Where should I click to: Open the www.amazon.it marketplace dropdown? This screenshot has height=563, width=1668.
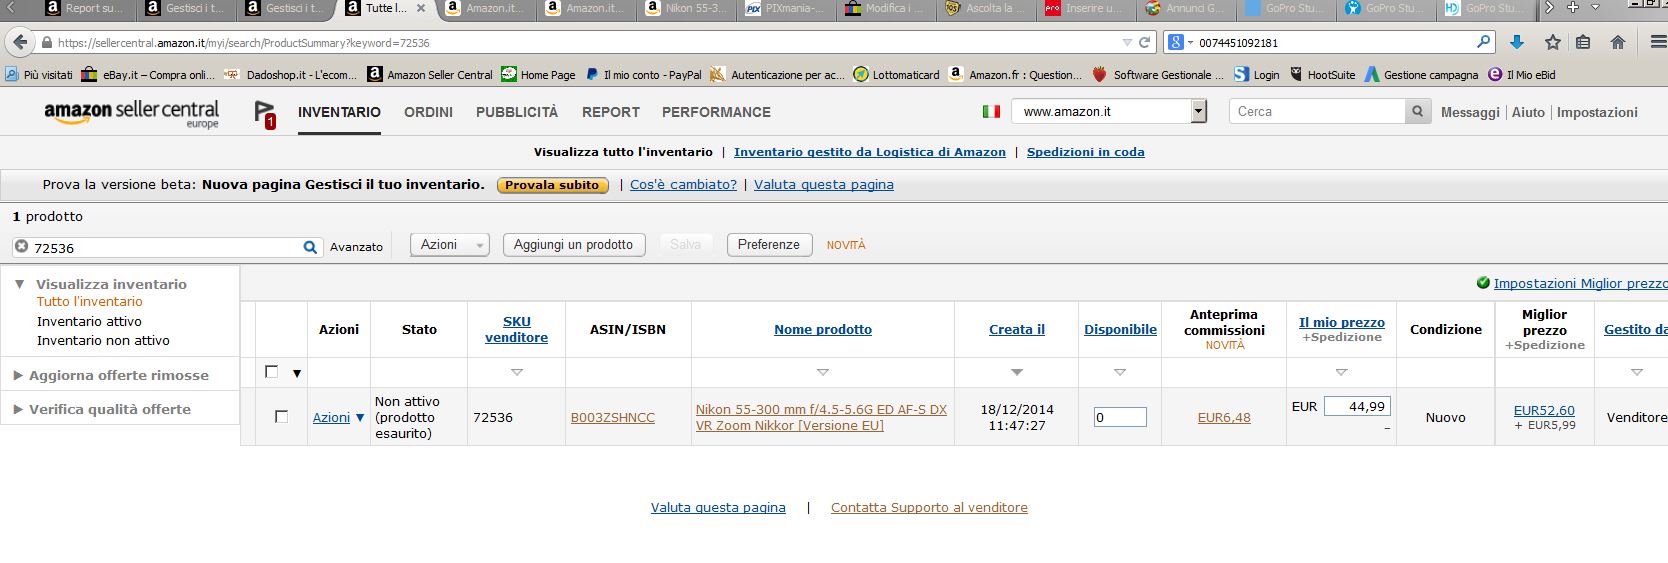(1109, 111)
